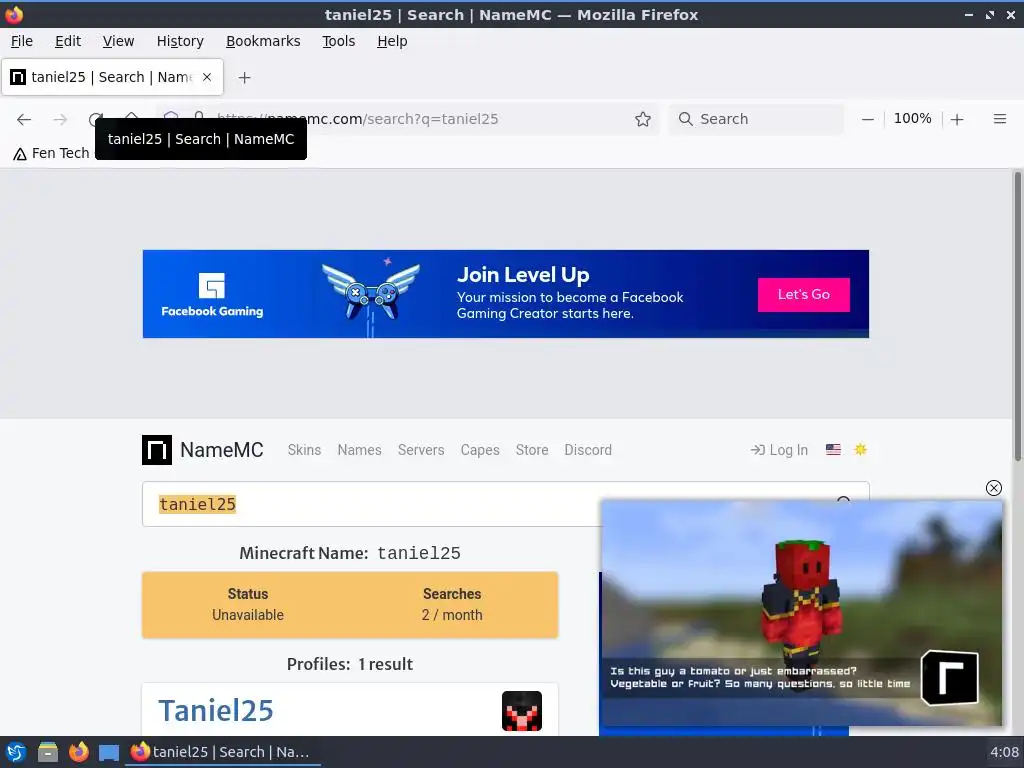Open the Taniel25 profile link
Image resolution: width=1024 pixels, height=768 pixels.
216,711
